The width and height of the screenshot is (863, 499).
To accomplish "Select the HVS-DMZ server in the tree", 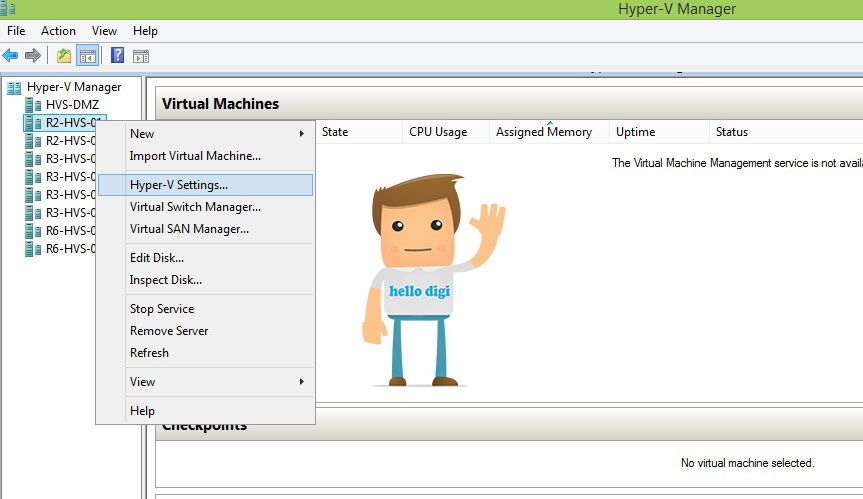I will (x=72, y=105).
